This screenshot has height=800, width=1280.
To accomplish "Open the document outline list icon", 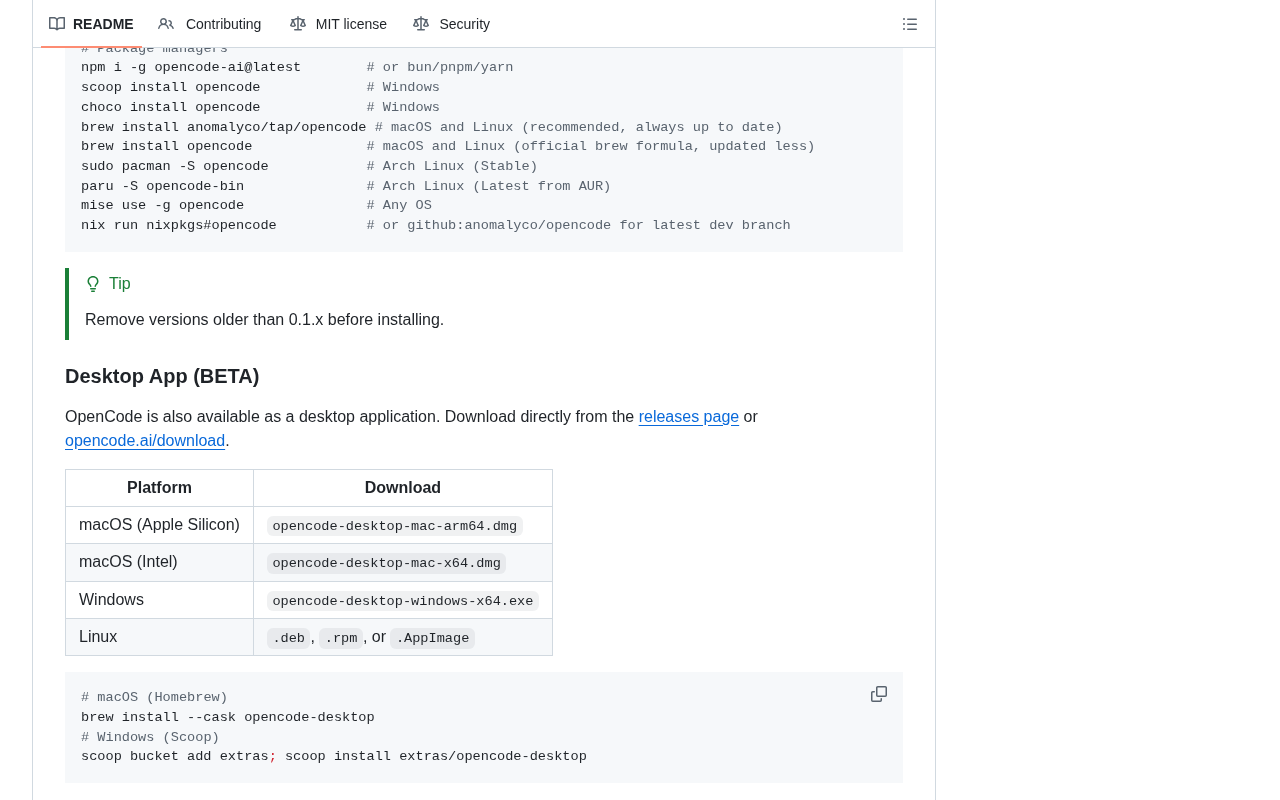I will click(910, 24).
